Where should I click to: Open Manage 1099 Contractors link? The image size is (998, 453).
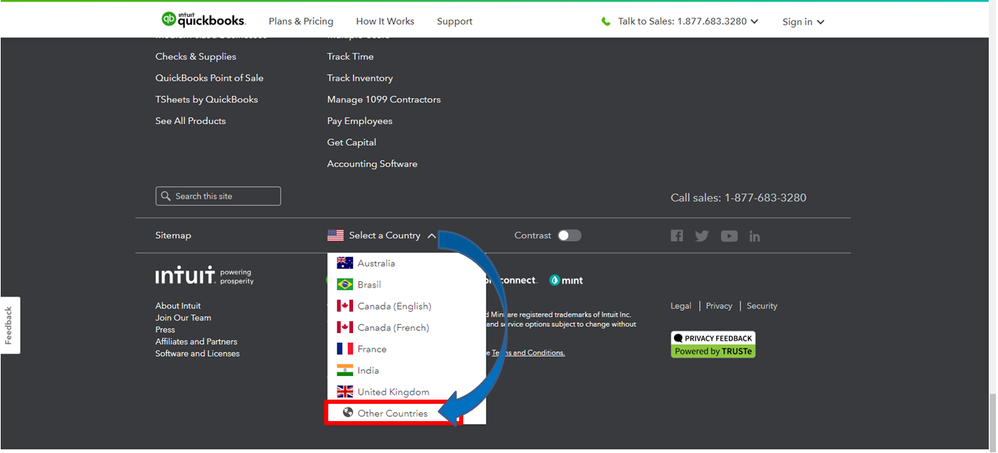pyautogui.click(x=384, y=99)
